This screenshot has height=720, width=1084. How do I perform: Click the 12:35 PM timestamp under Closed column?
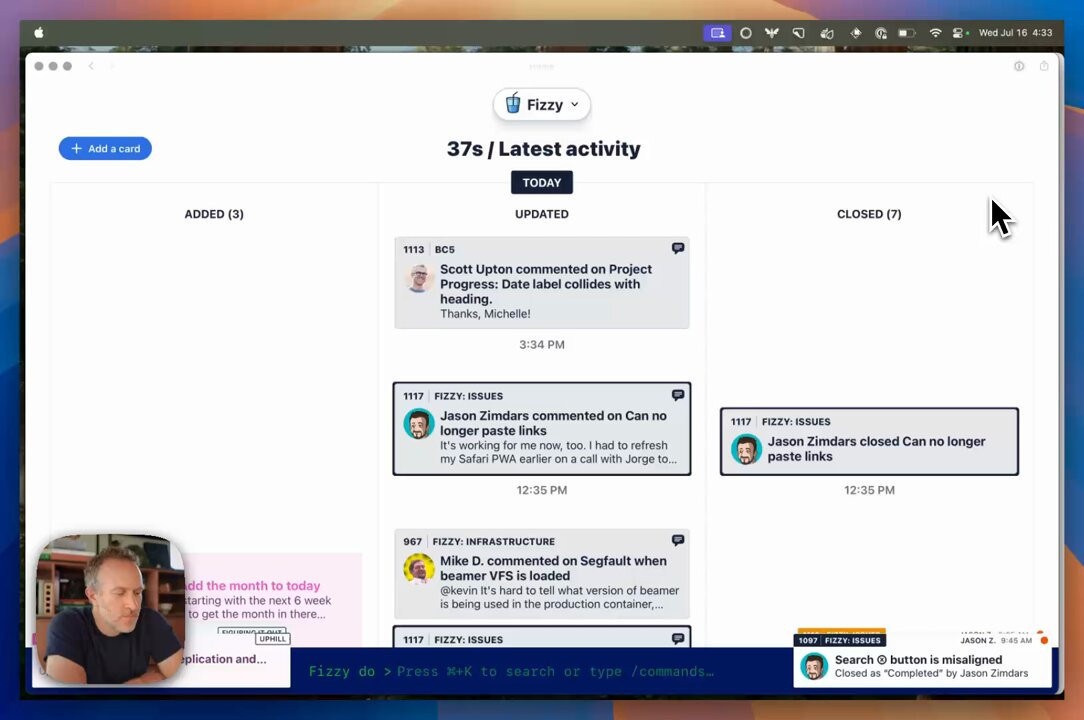click(x=869, y=490)
